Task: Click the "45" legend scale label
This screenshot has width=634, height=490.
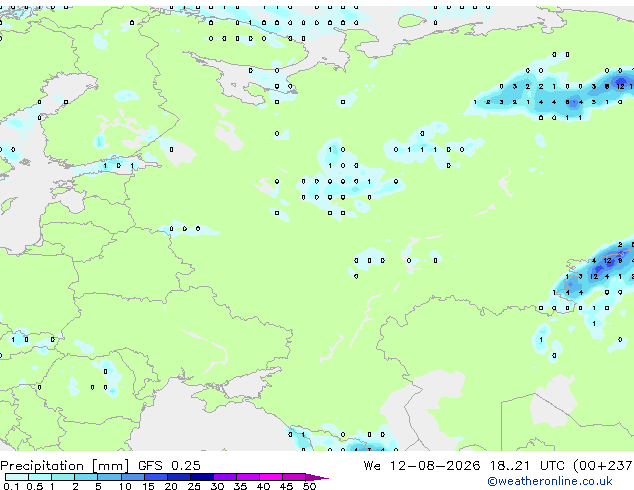Action: pos(286,486)
